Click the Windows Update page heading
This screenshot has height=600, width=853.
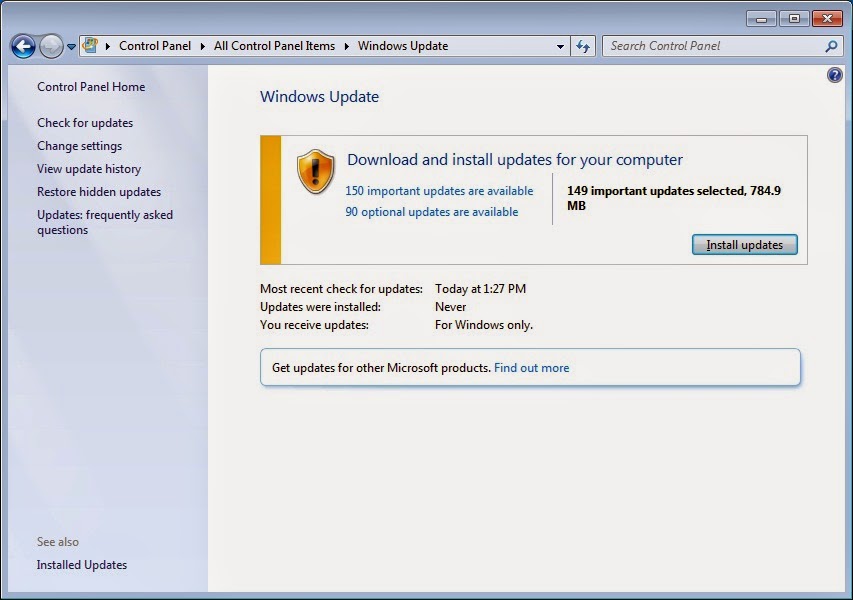[319, 97]
